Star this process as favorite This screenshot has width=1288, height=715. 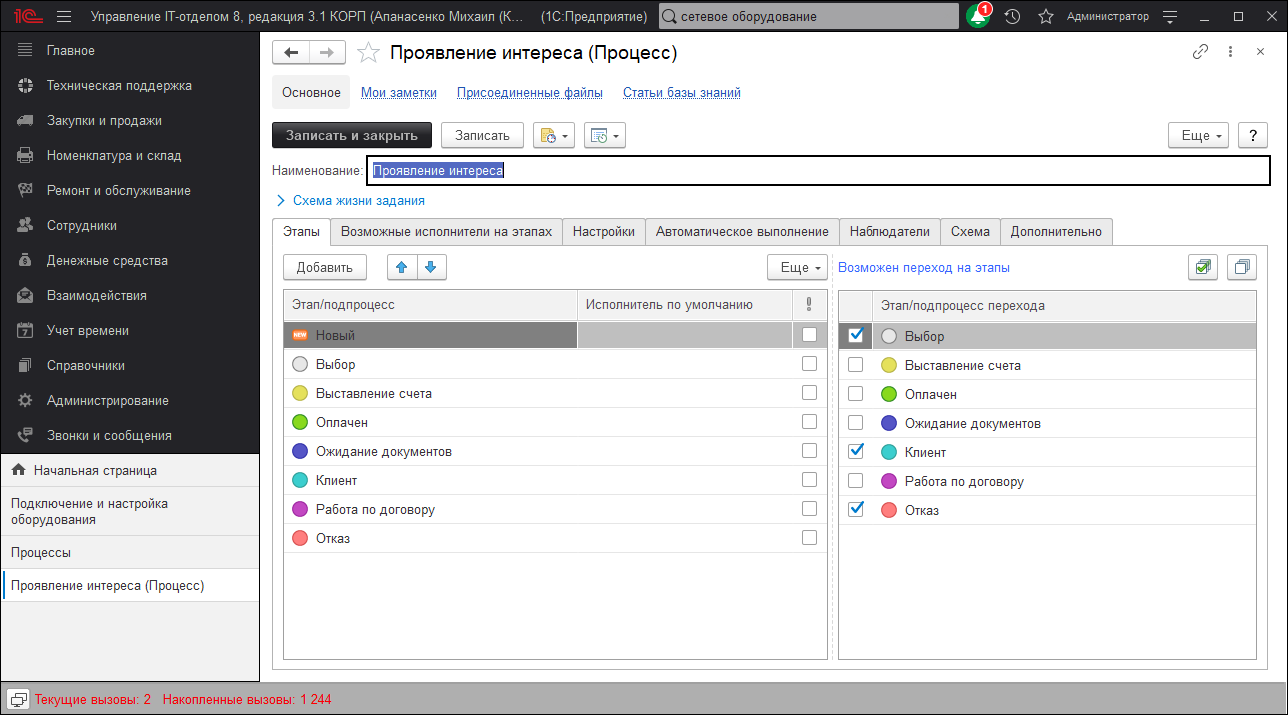coord(368,53)
